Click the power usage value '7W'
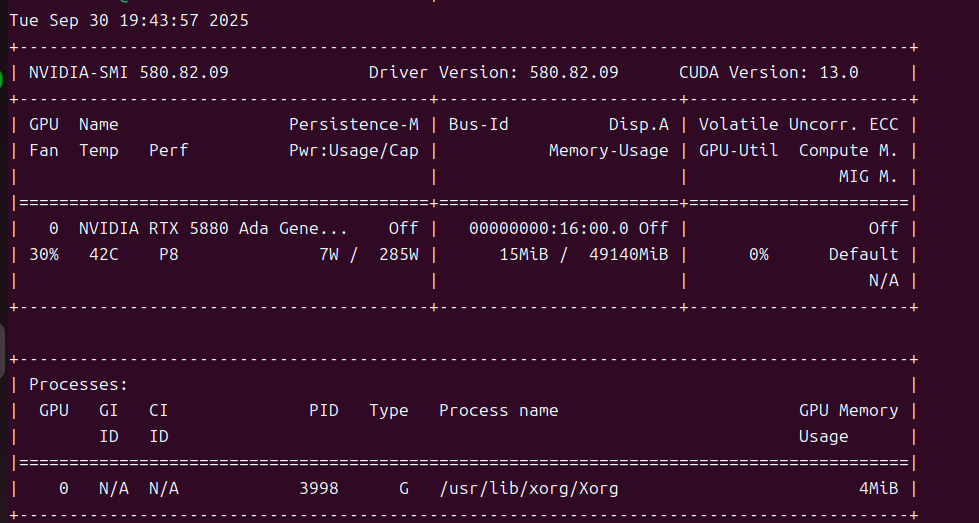Image resolution: width=979 pixels, height=523 pixels. 328,255
